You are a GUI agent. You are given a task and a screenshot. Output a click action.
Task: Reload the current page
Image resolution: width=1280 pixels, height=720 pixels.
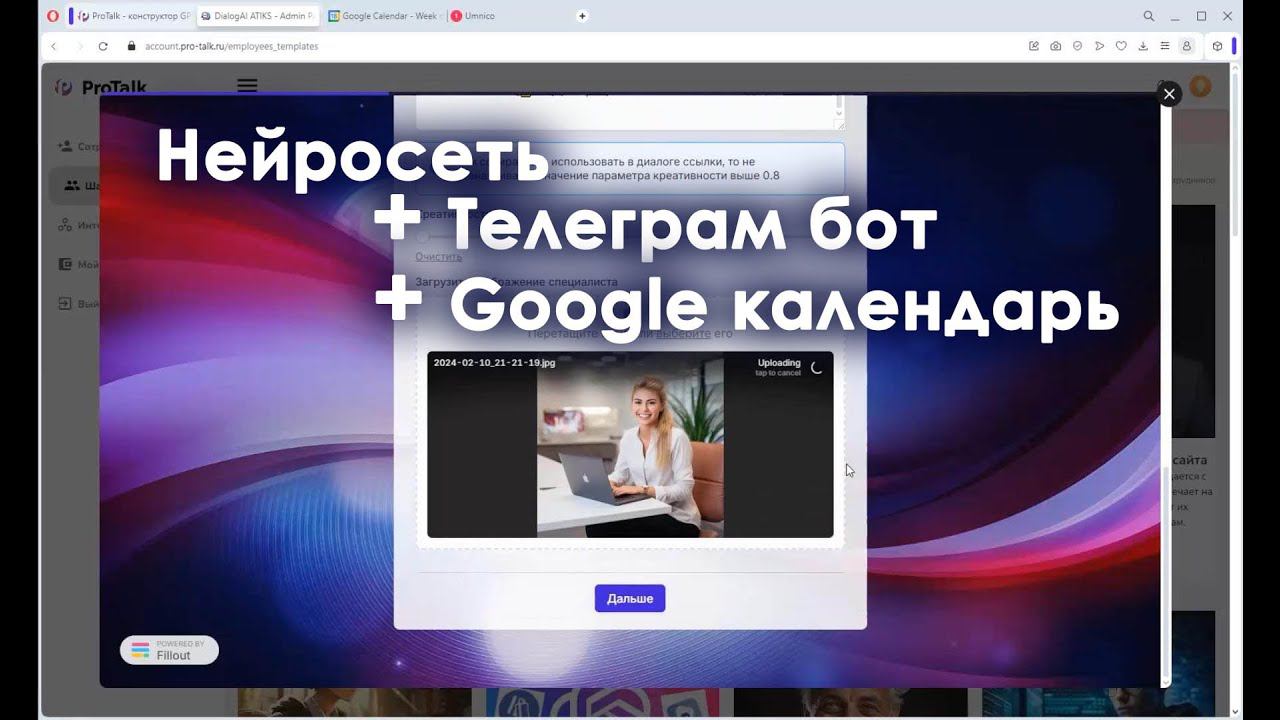pyautogui.click(x=103, y=46)
